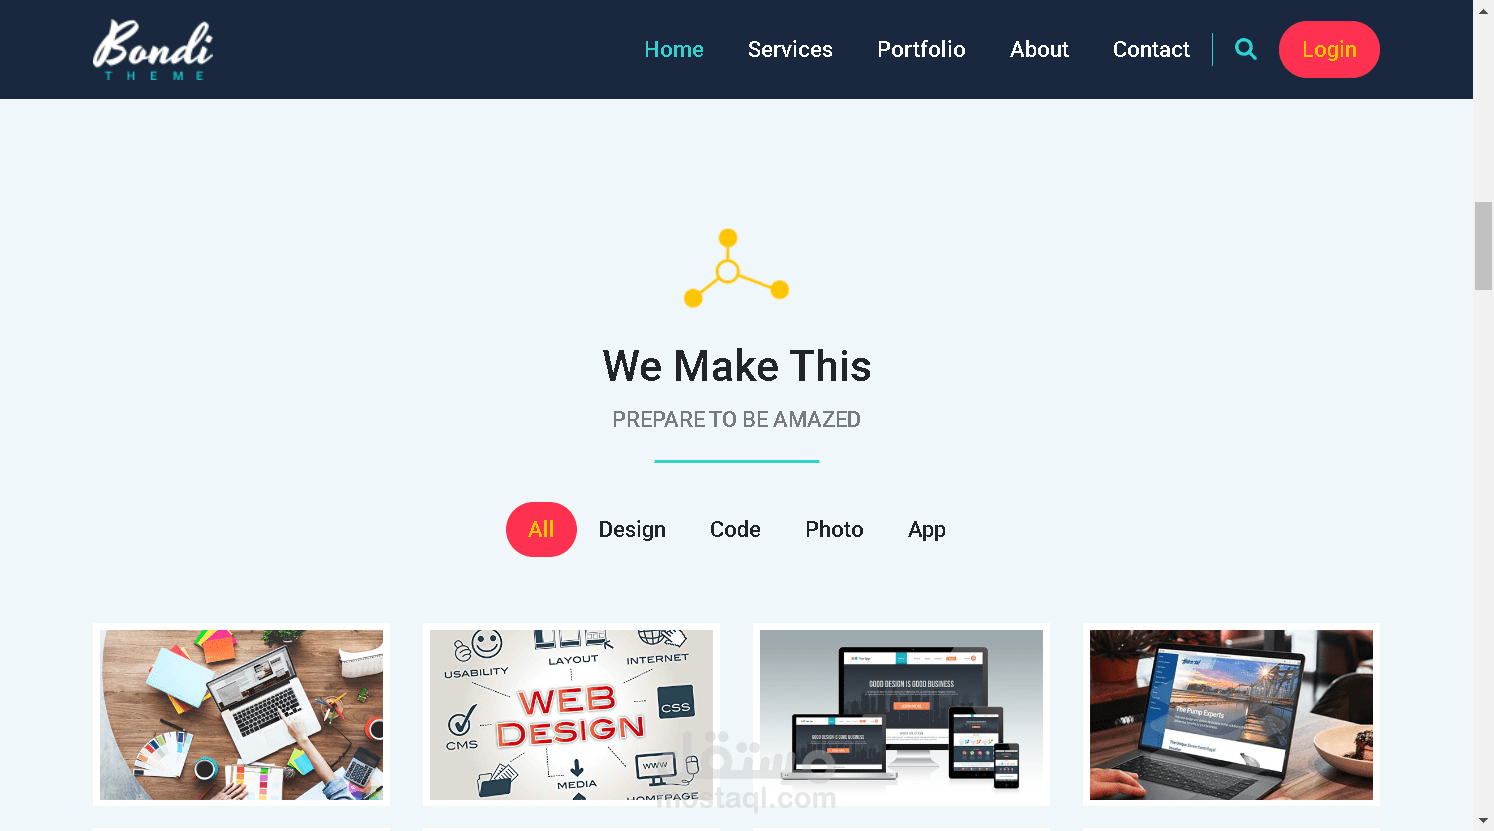This screenshot has width=1494, height=831.
Task: Open the Web Design sketch thumbnail
Action: [571, 714]
